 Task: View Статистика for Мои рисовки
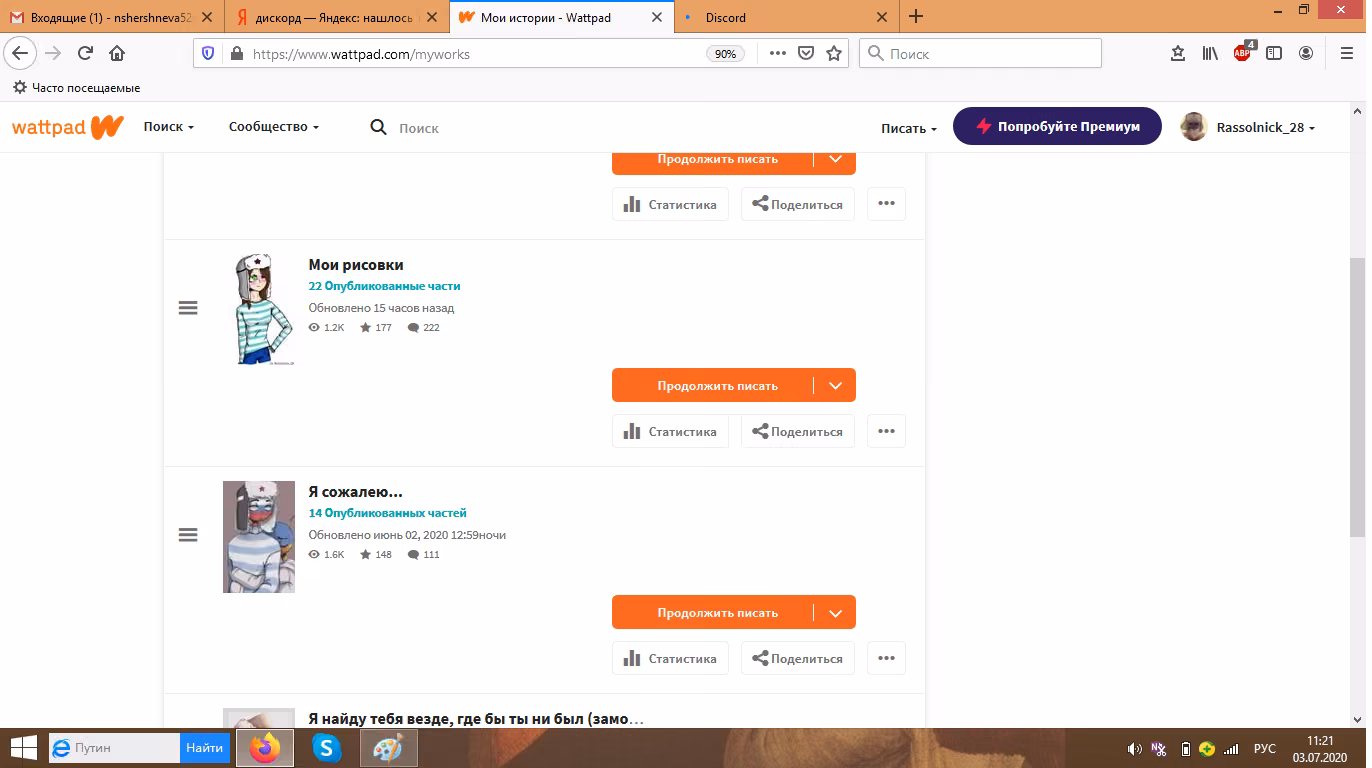click(670, 431)
